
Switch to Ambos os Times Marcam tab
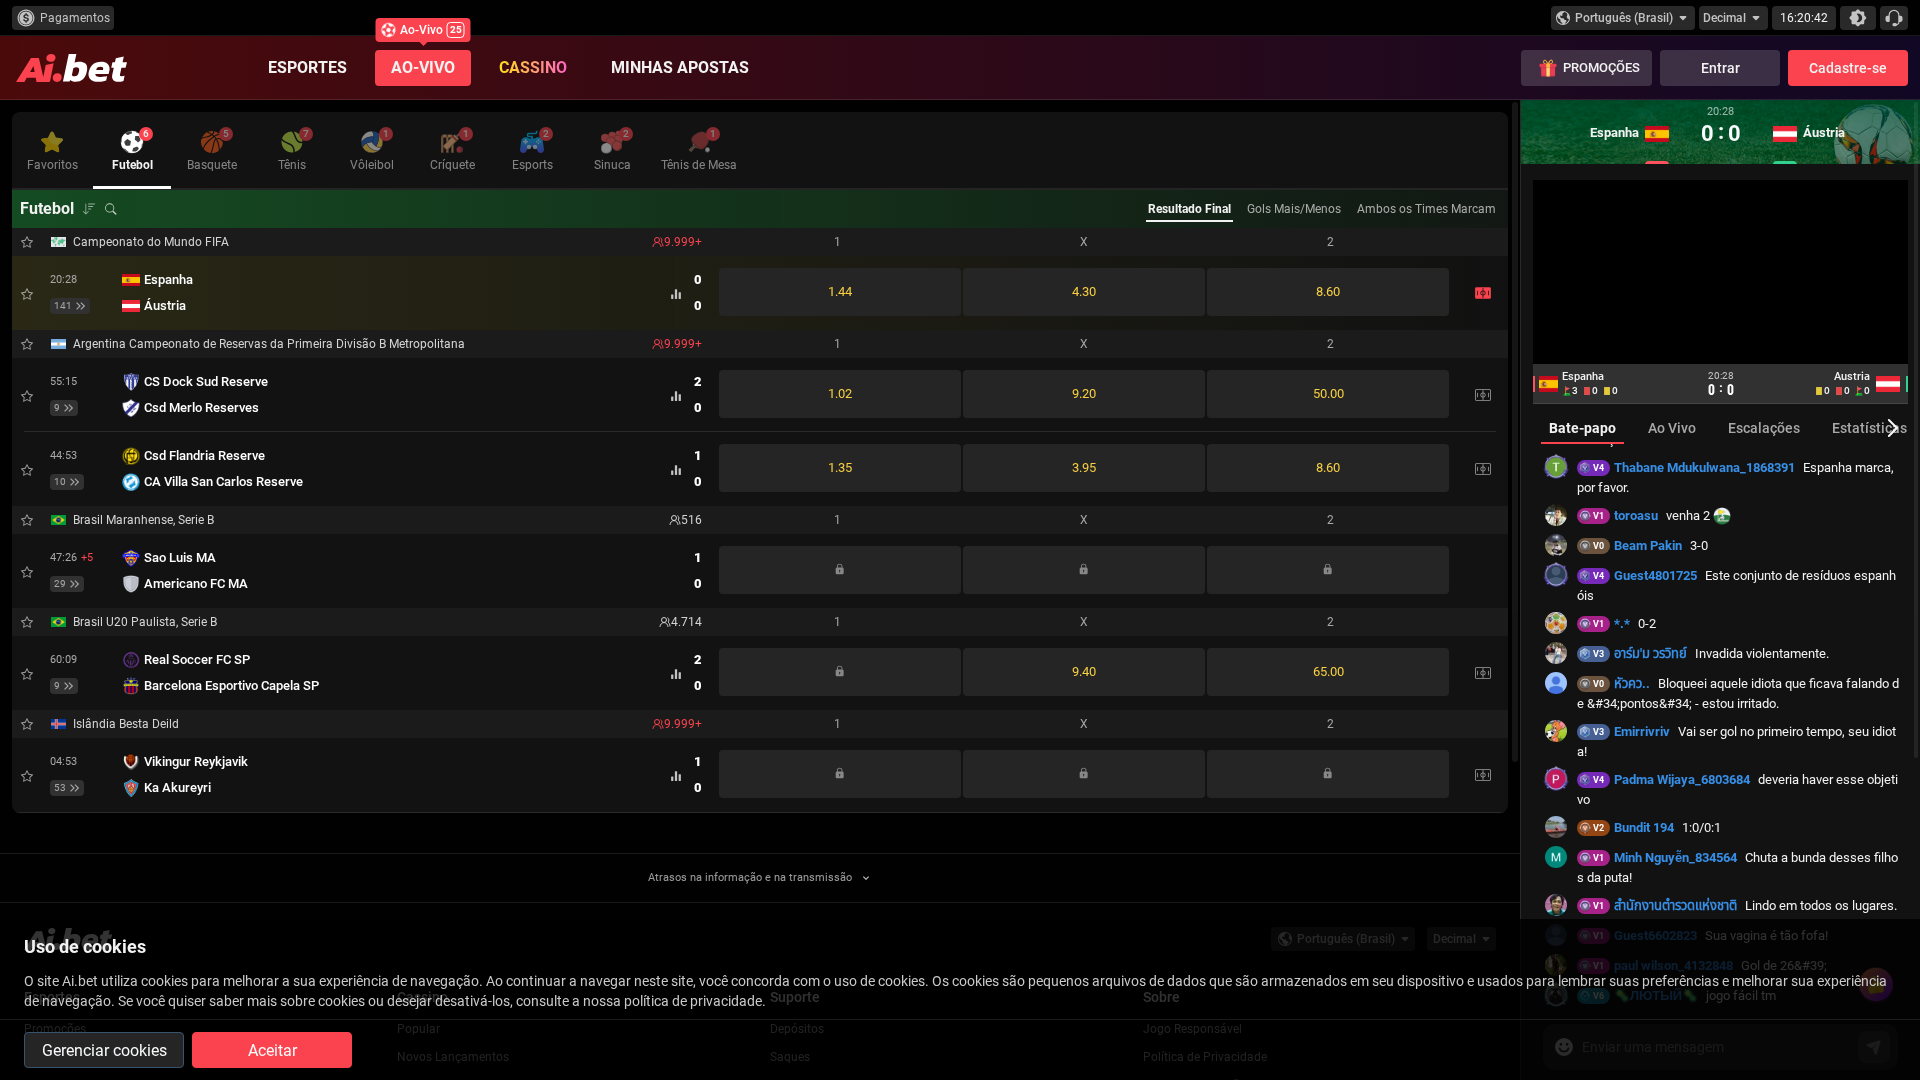coord(1426,209)
